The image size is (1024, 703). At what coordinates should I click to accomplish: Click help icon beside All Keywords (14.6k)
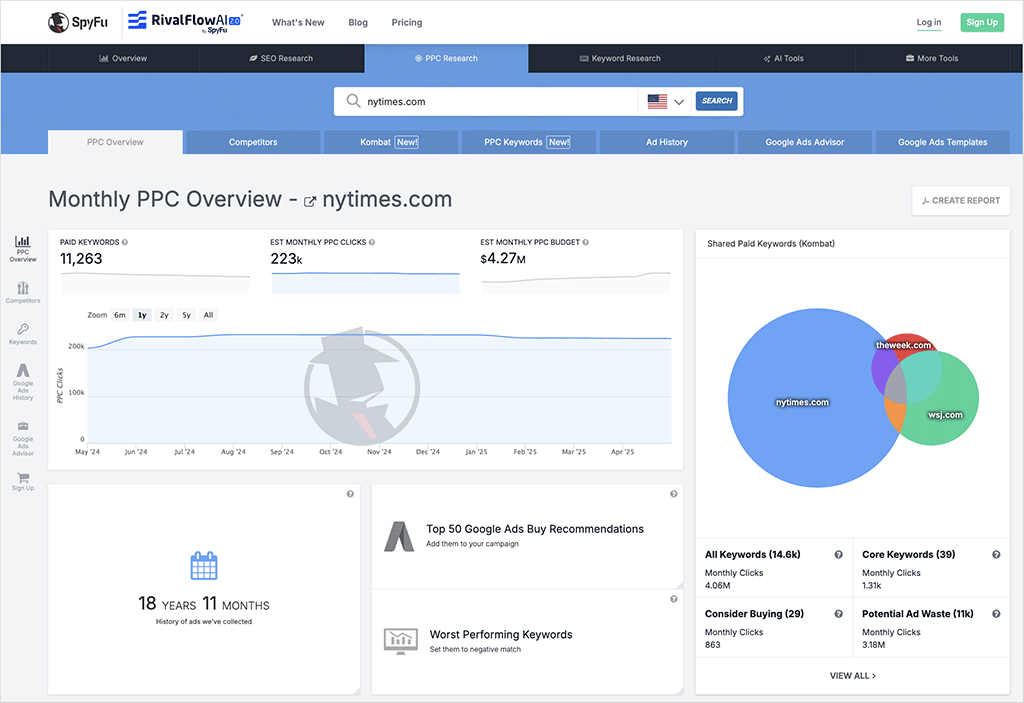[839, 555]
